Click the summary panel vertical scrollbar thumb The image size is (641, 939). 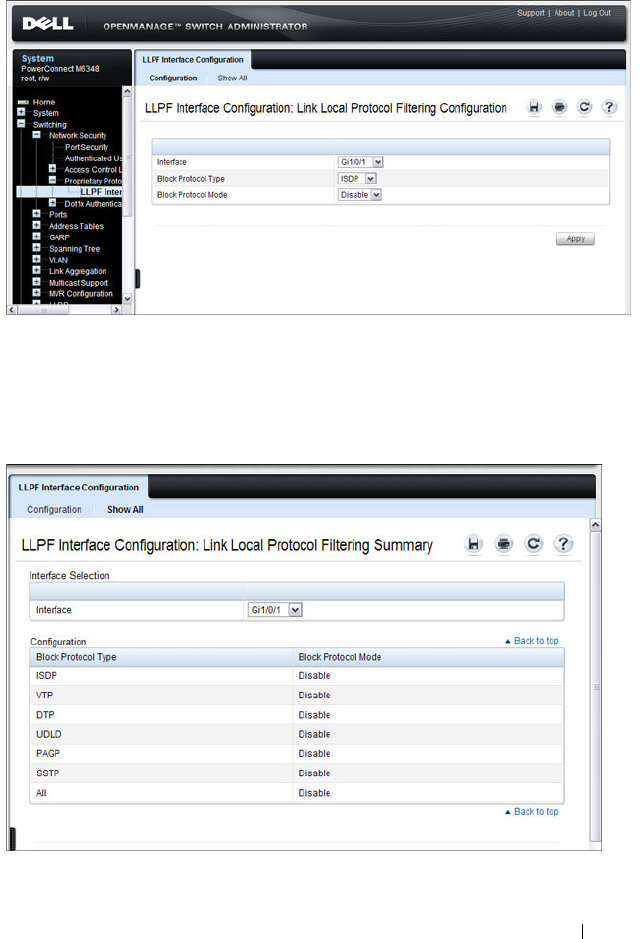pos(595,687)
